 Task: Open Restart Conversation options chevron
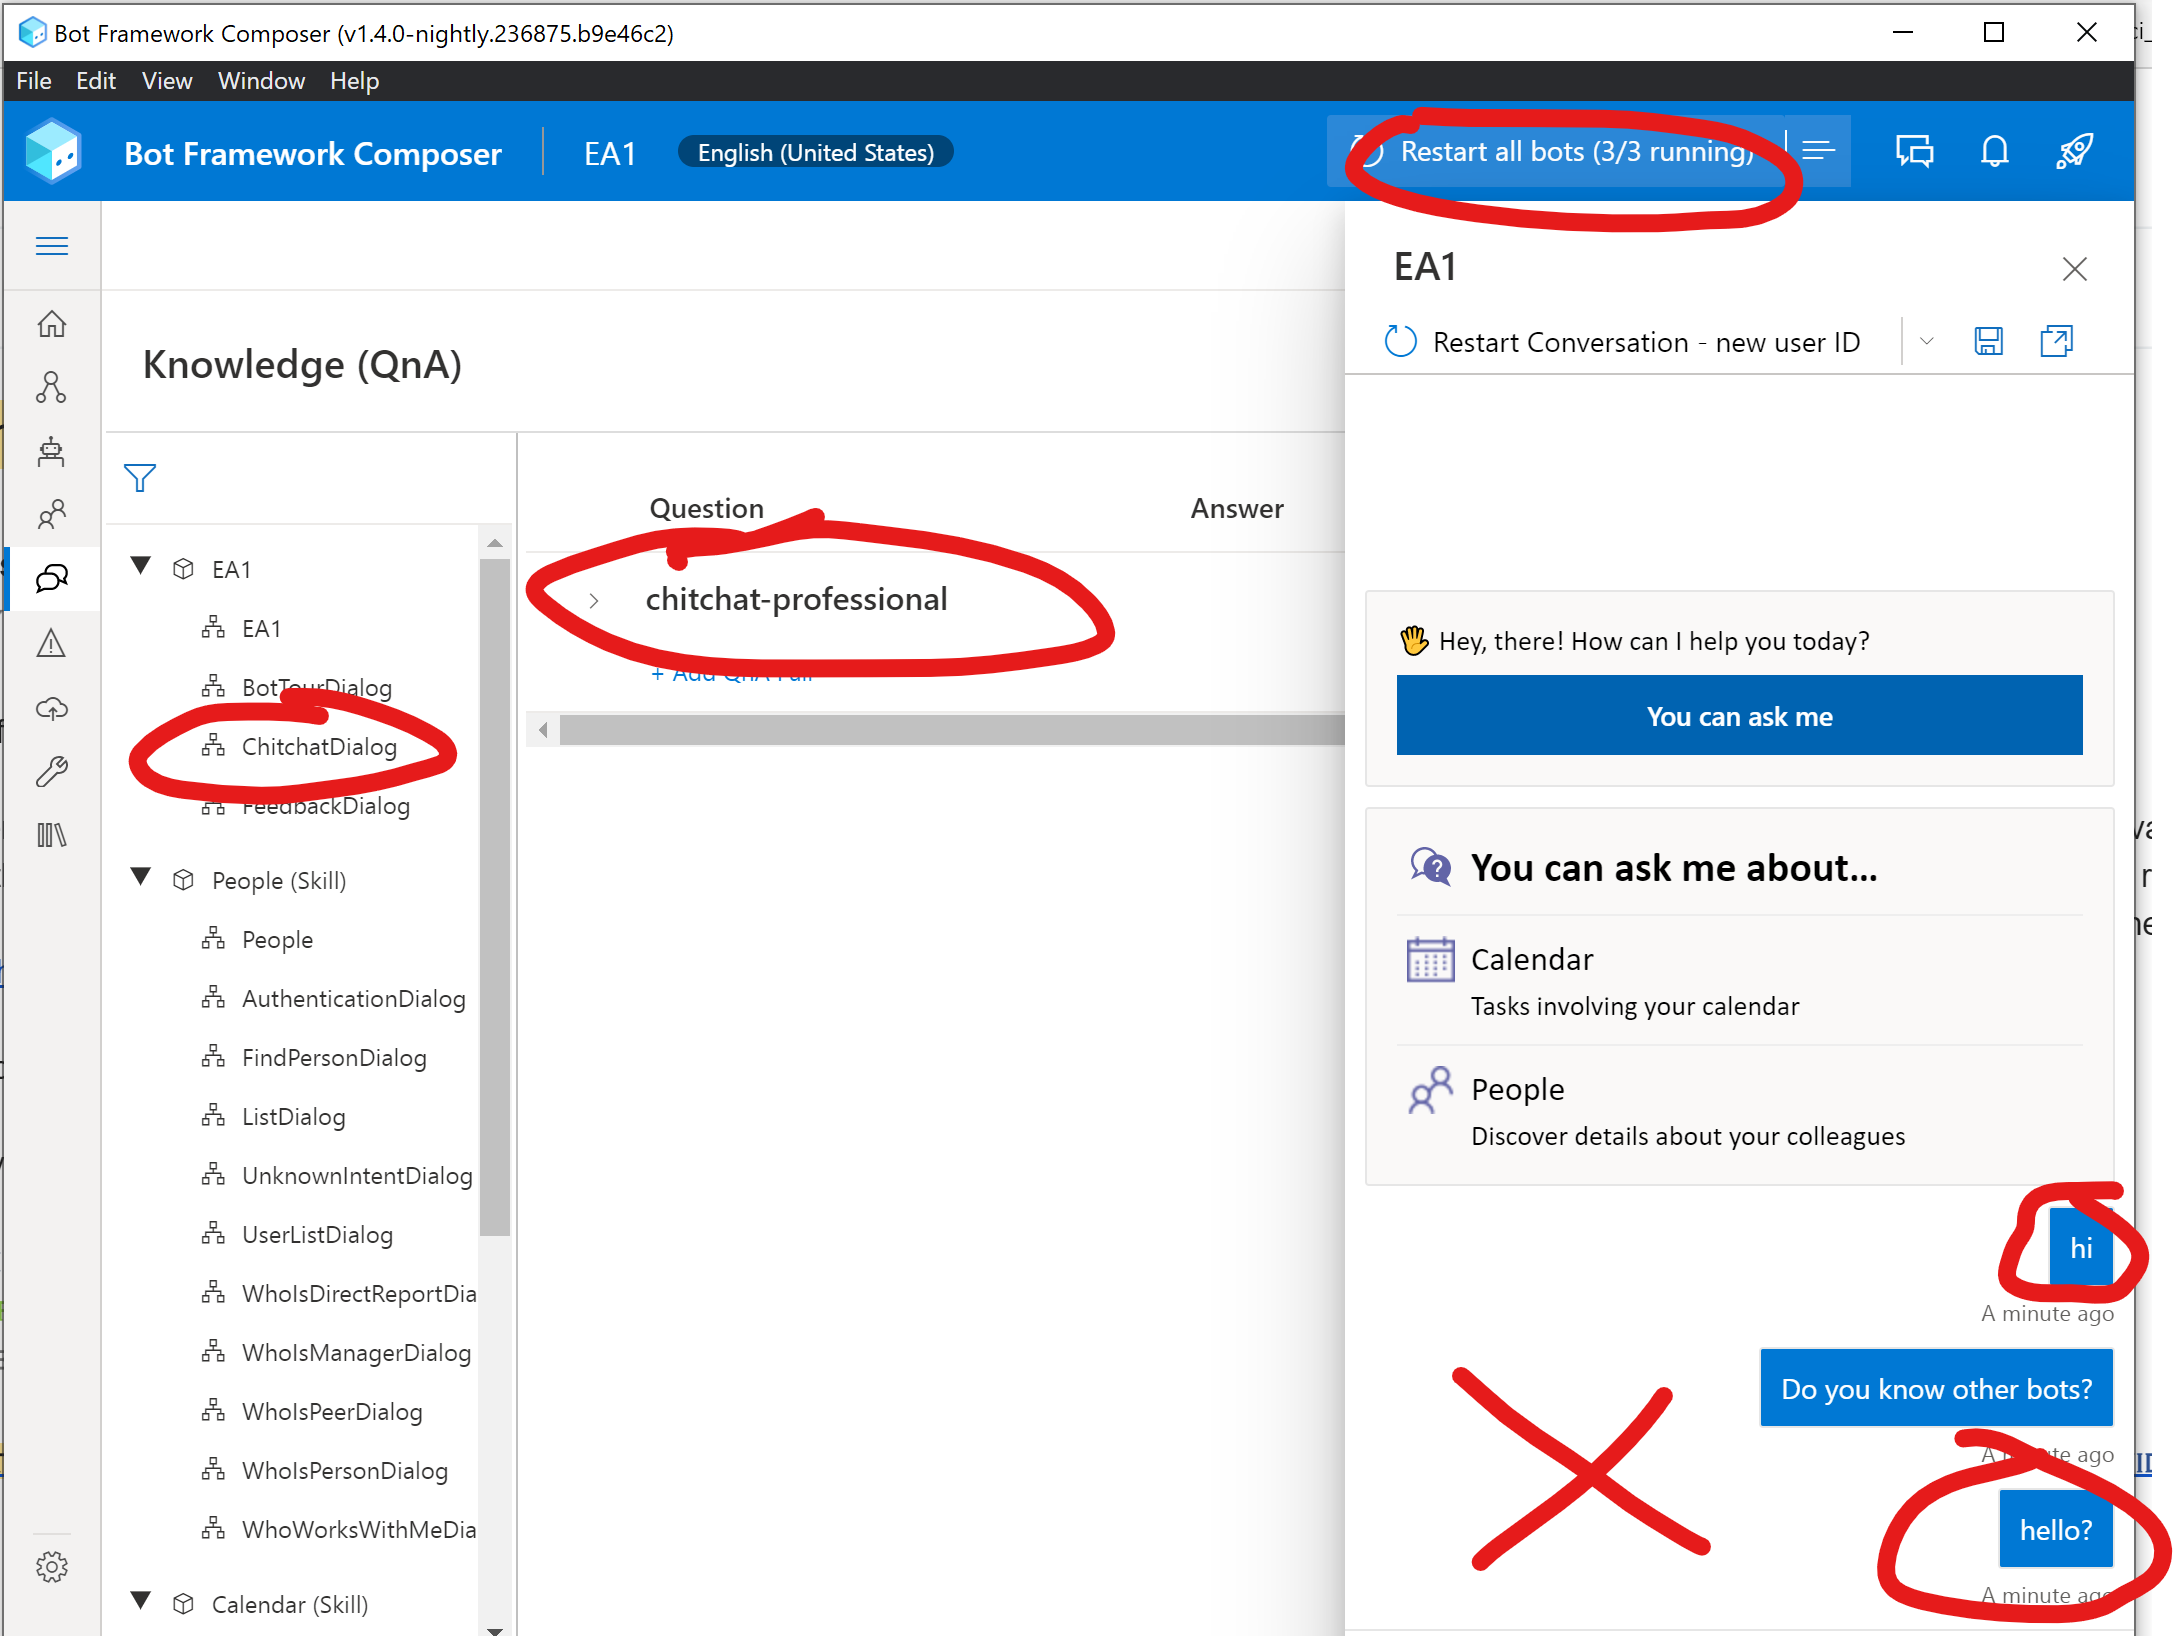tap(1925, 341)
